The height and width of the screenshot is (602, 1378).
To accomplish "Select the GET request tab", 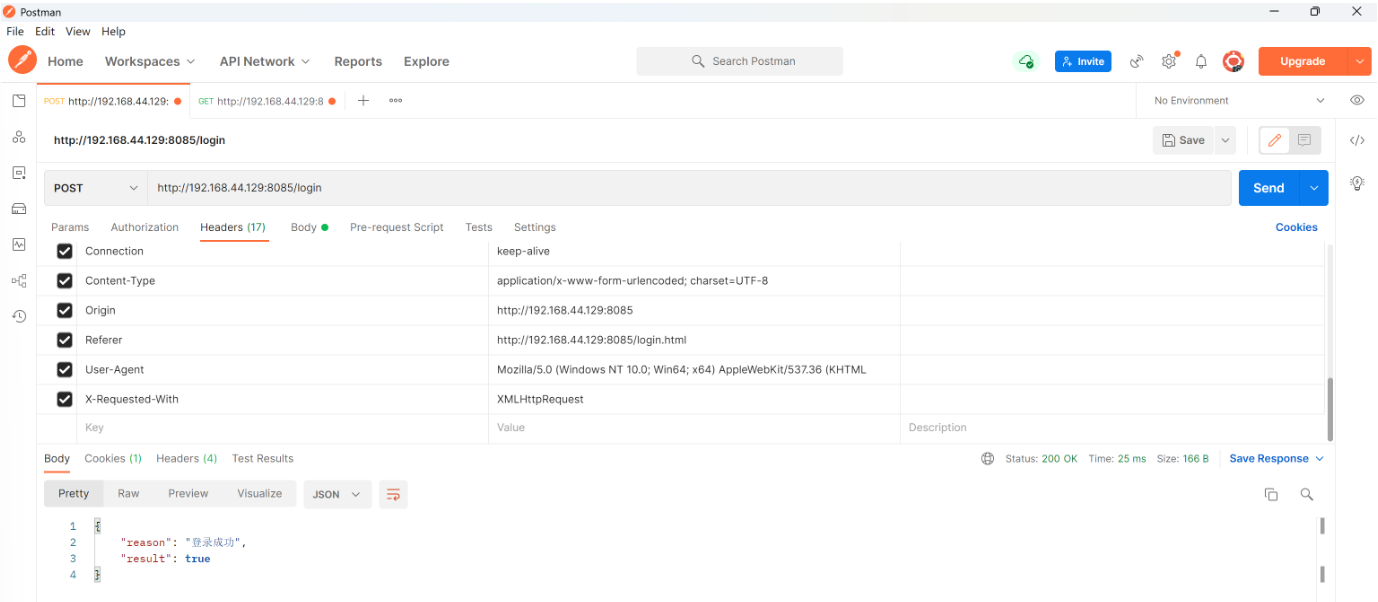I will [x=266, y=101].
